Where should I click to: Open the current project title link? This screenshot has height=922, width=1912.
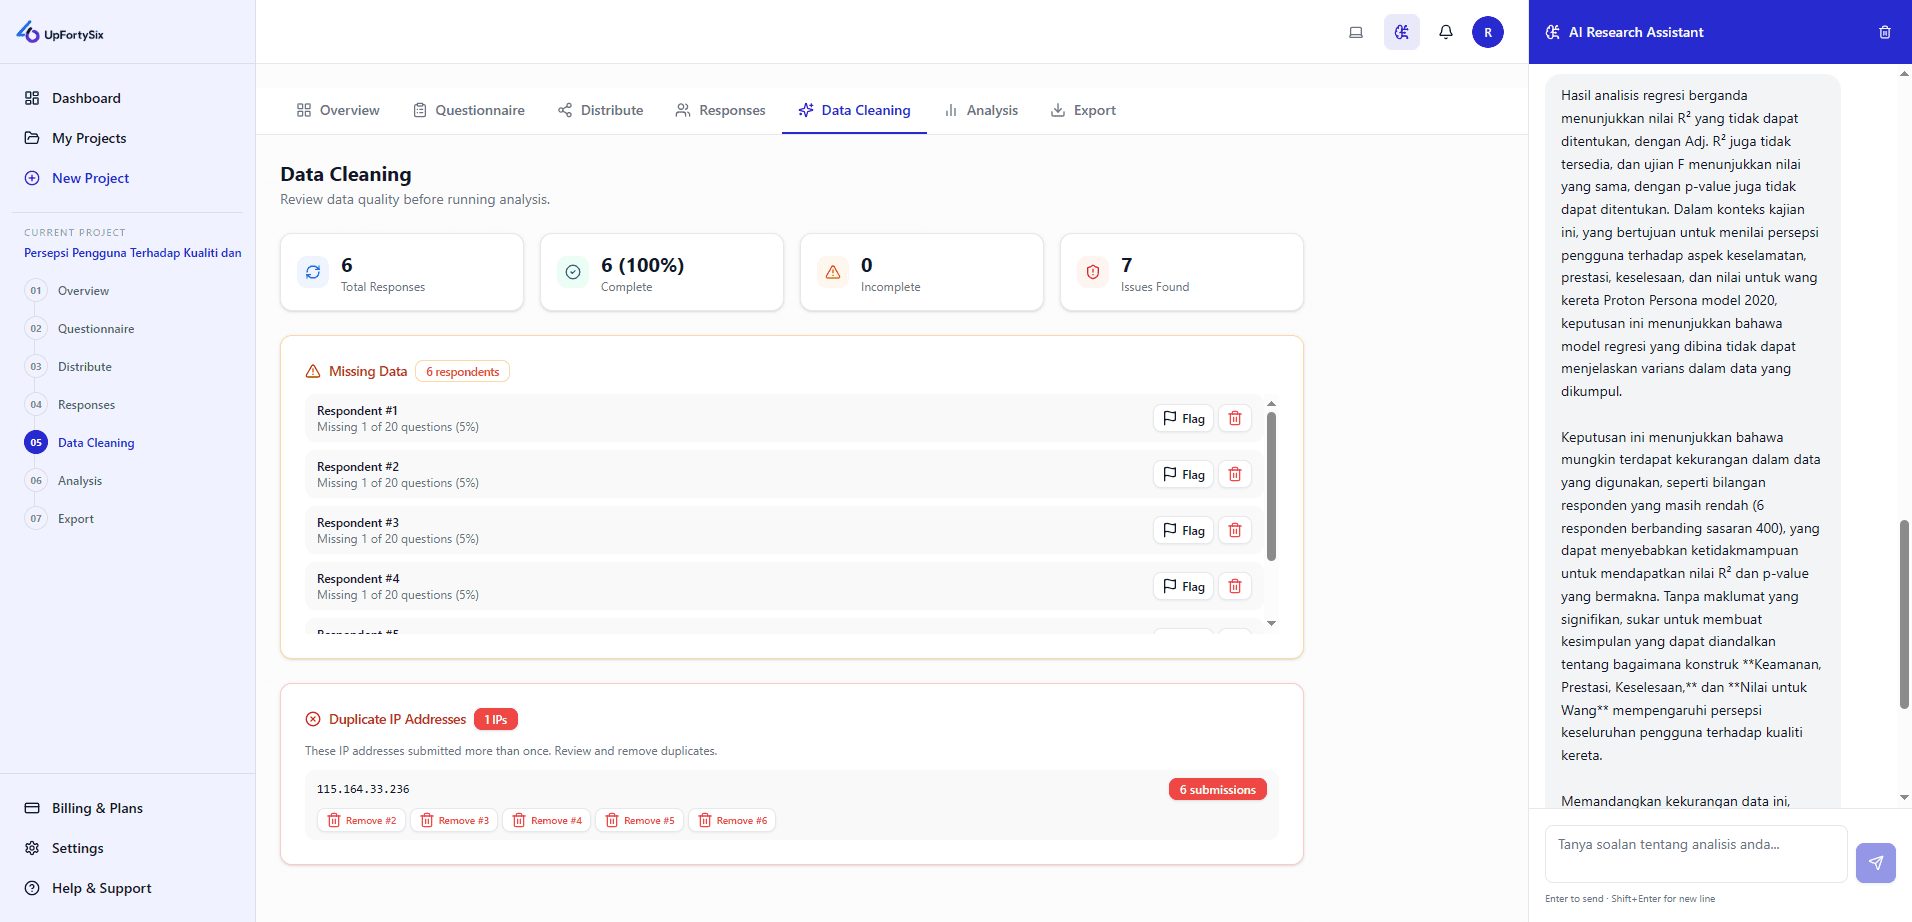tap(133, 253)
